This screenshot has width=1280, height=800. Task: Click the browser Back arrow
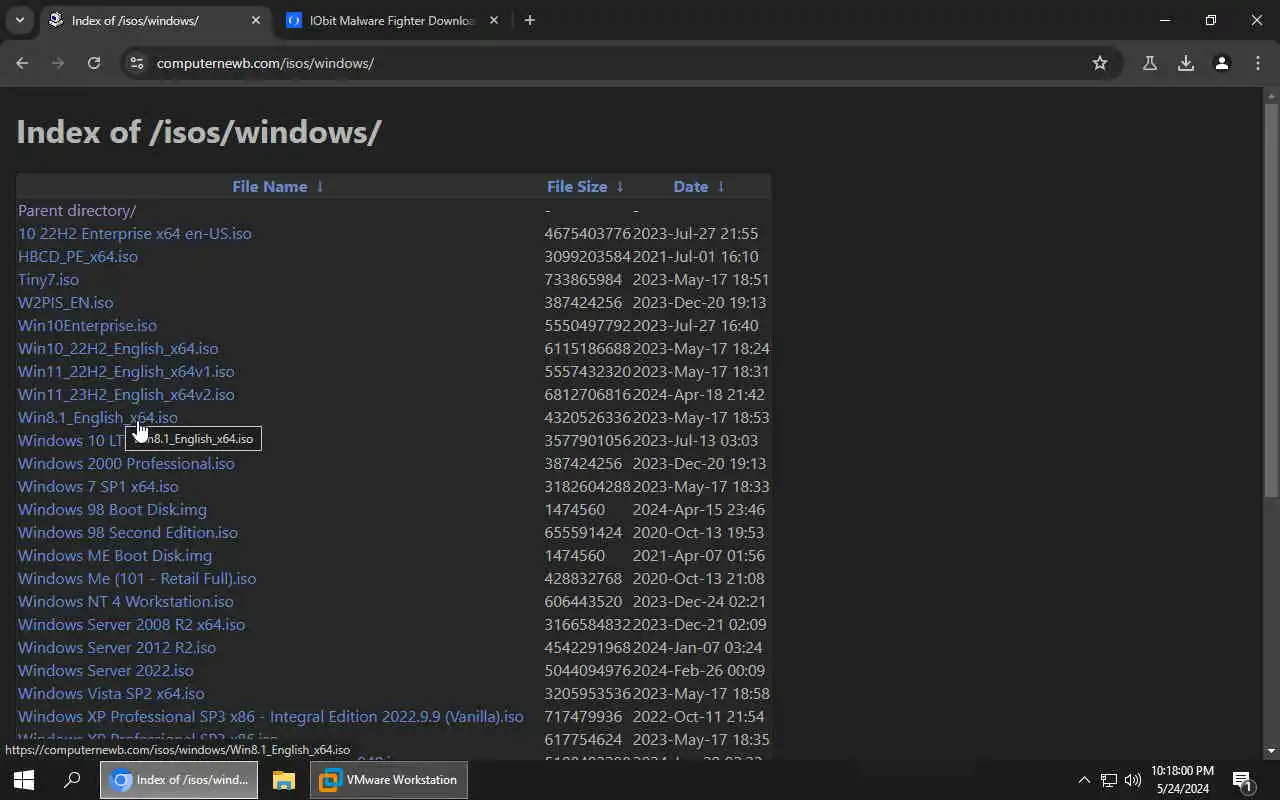tap(22, 63)
